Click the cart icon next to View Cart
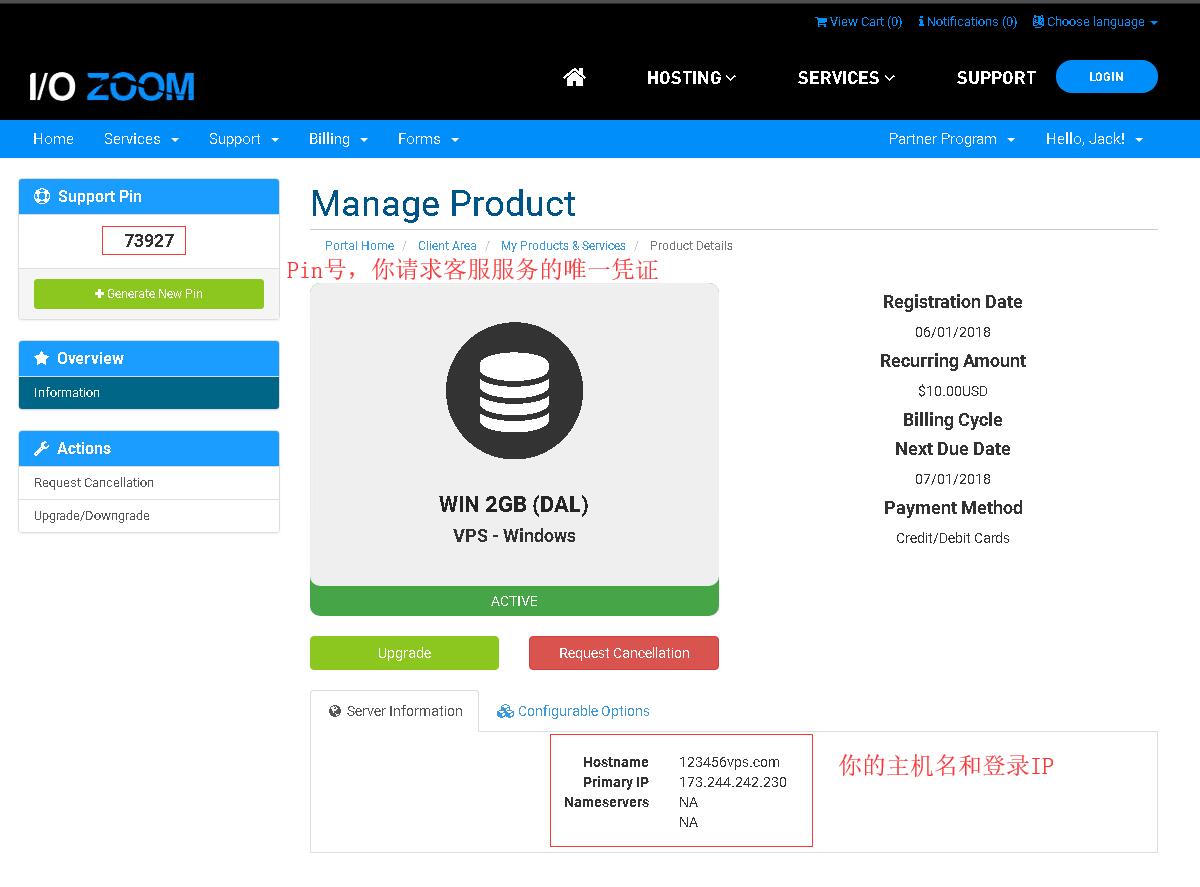1200x887 pixels. coord(821,21)
